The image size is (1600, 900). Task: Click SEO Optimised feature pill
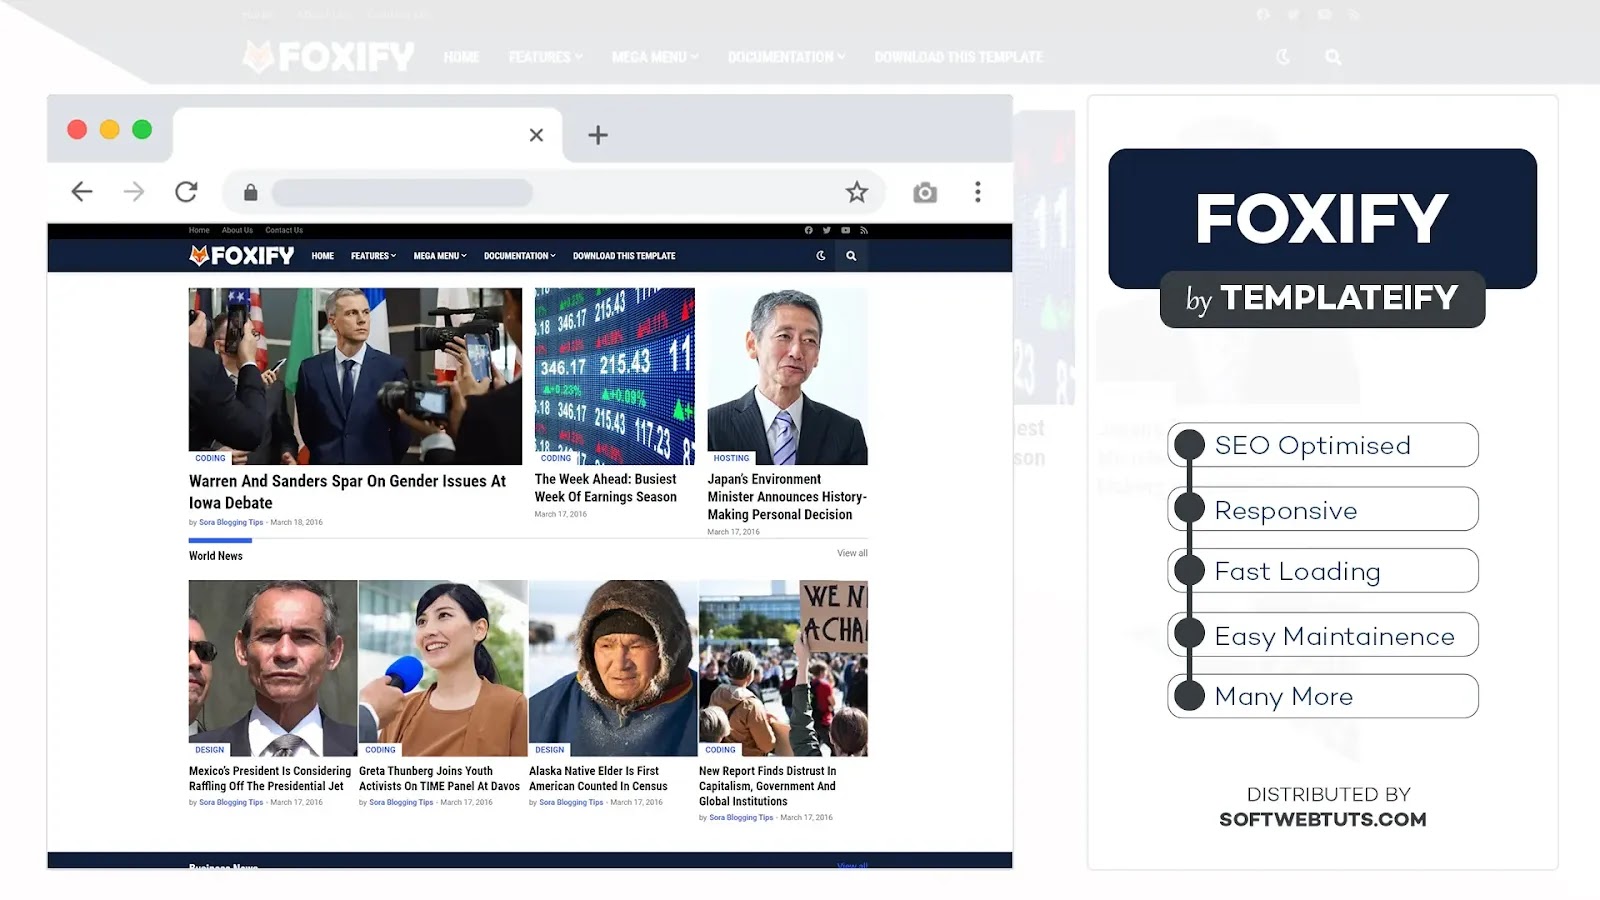1323,445
